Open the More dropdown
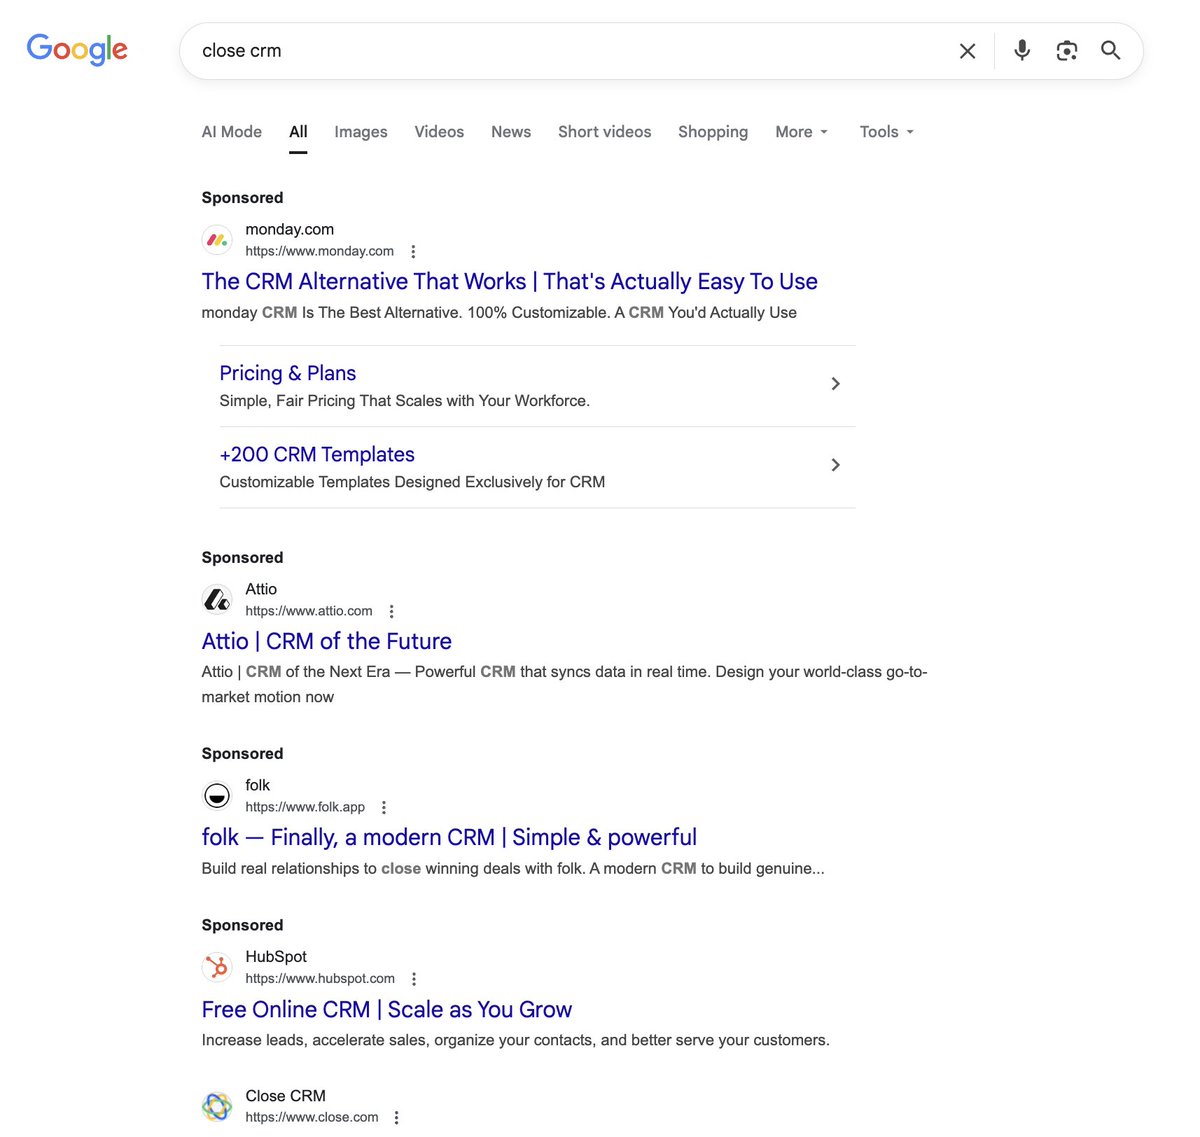The height and width of the screenshot is (1137, 1200). [x=802, y=132]
